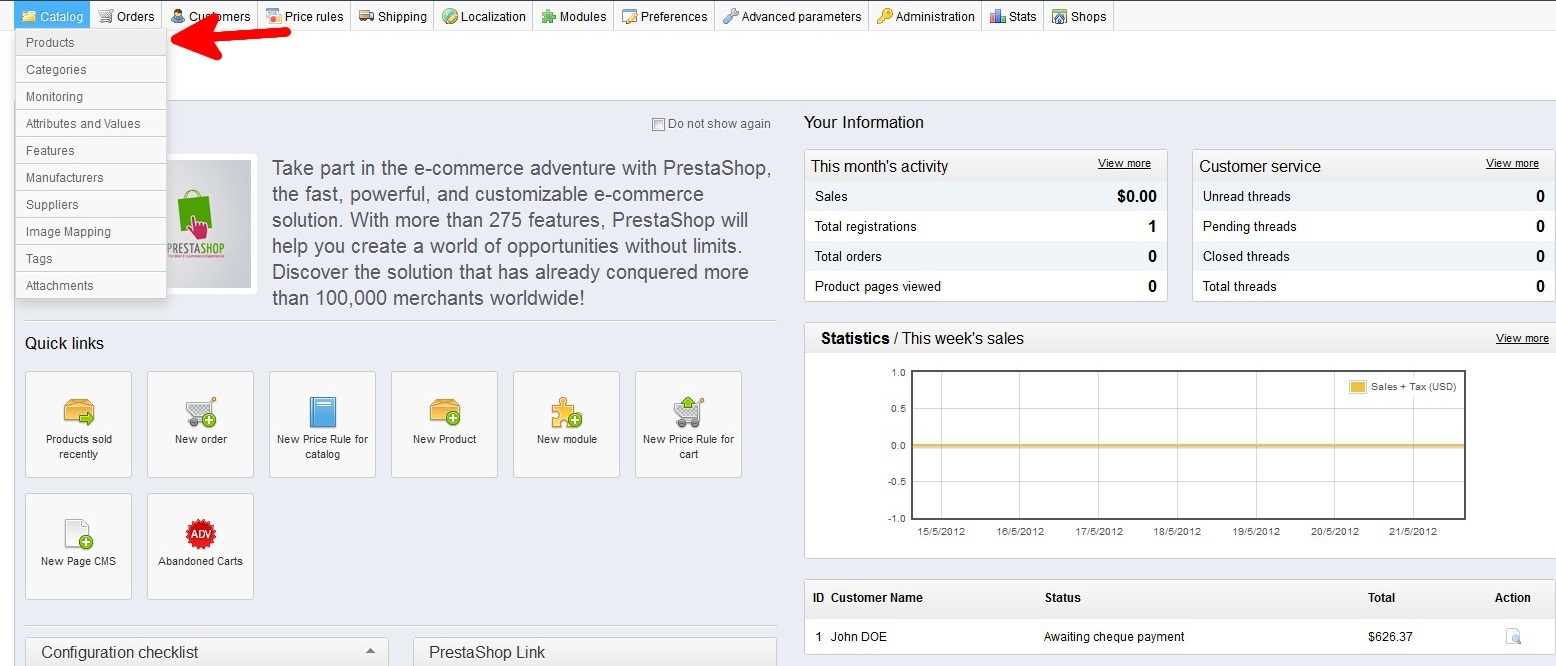This screenshot has width=1556, height=666.
Task: Click the Total registrations row label
Action: [865, 227]
